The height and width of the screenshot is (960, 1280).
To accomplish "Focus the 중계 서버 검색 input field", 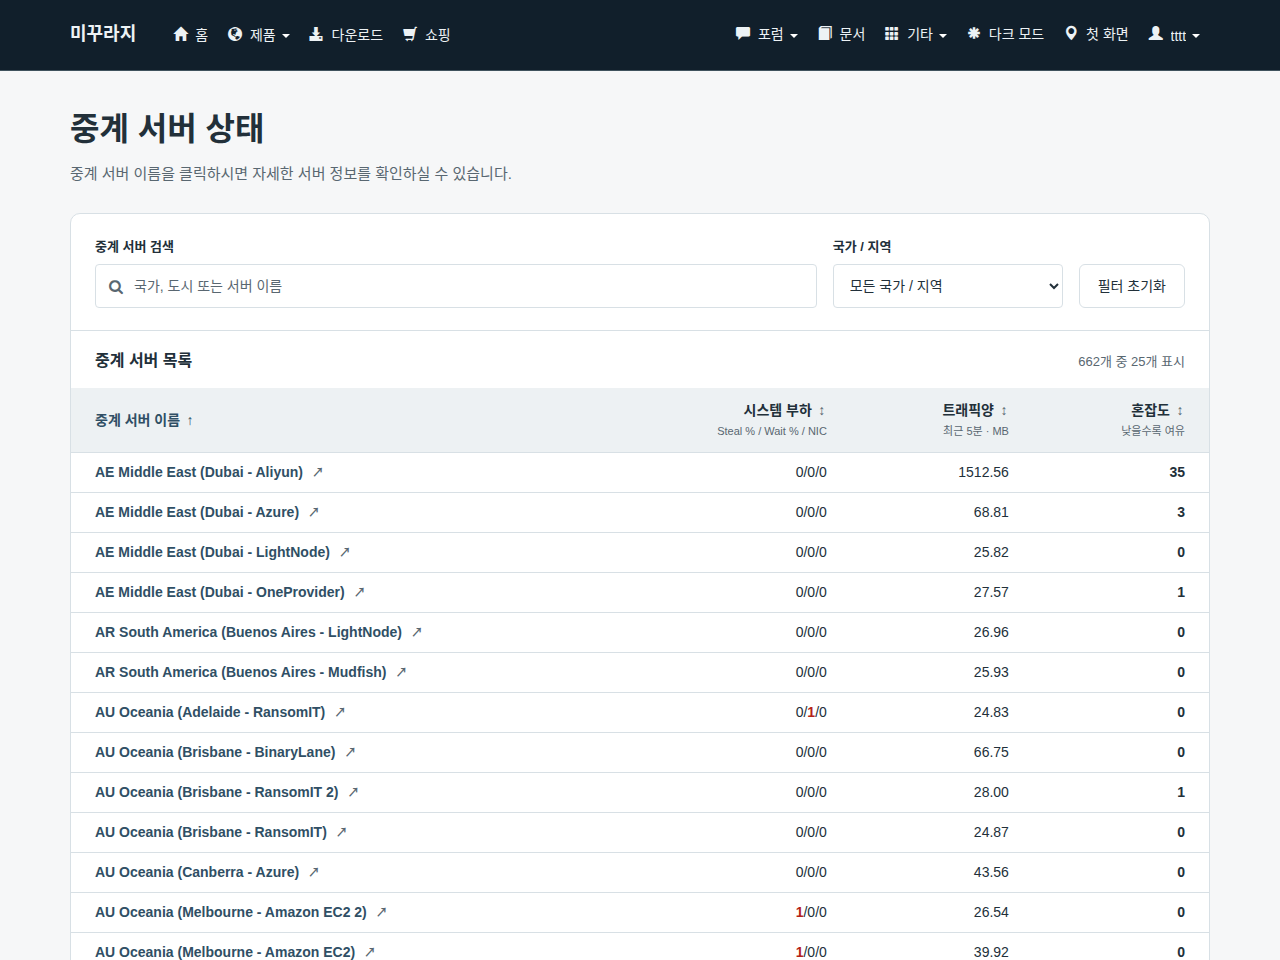I will pyautogui.click(x=456, y=286).
